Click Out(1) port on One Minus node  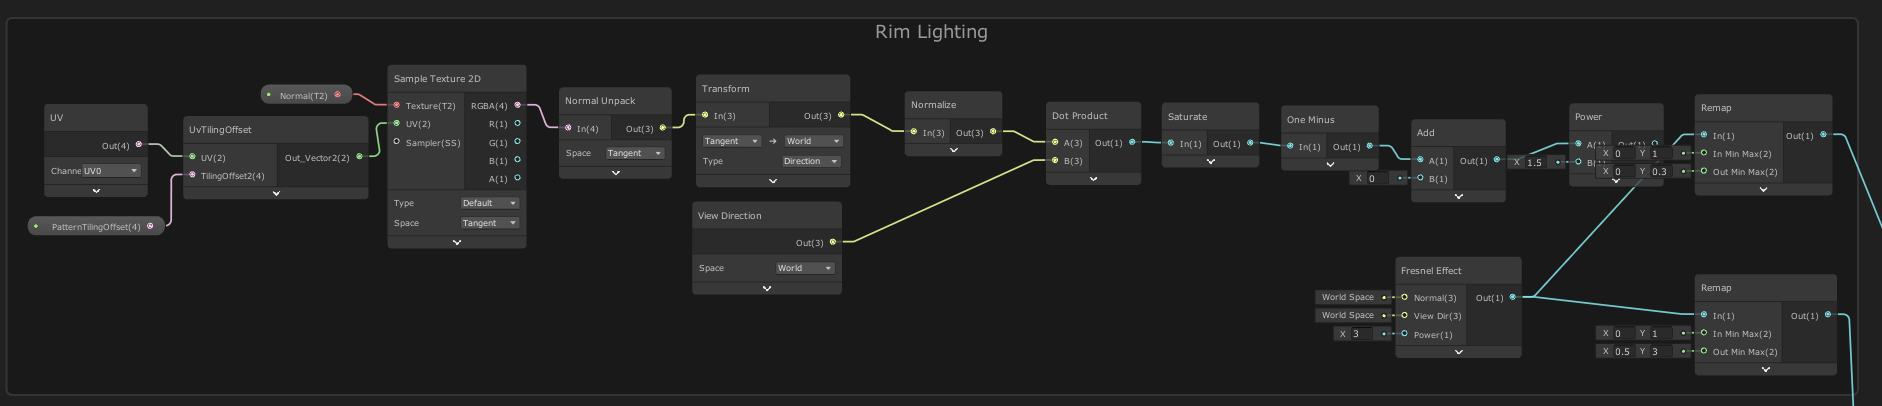click(1370, 146)
